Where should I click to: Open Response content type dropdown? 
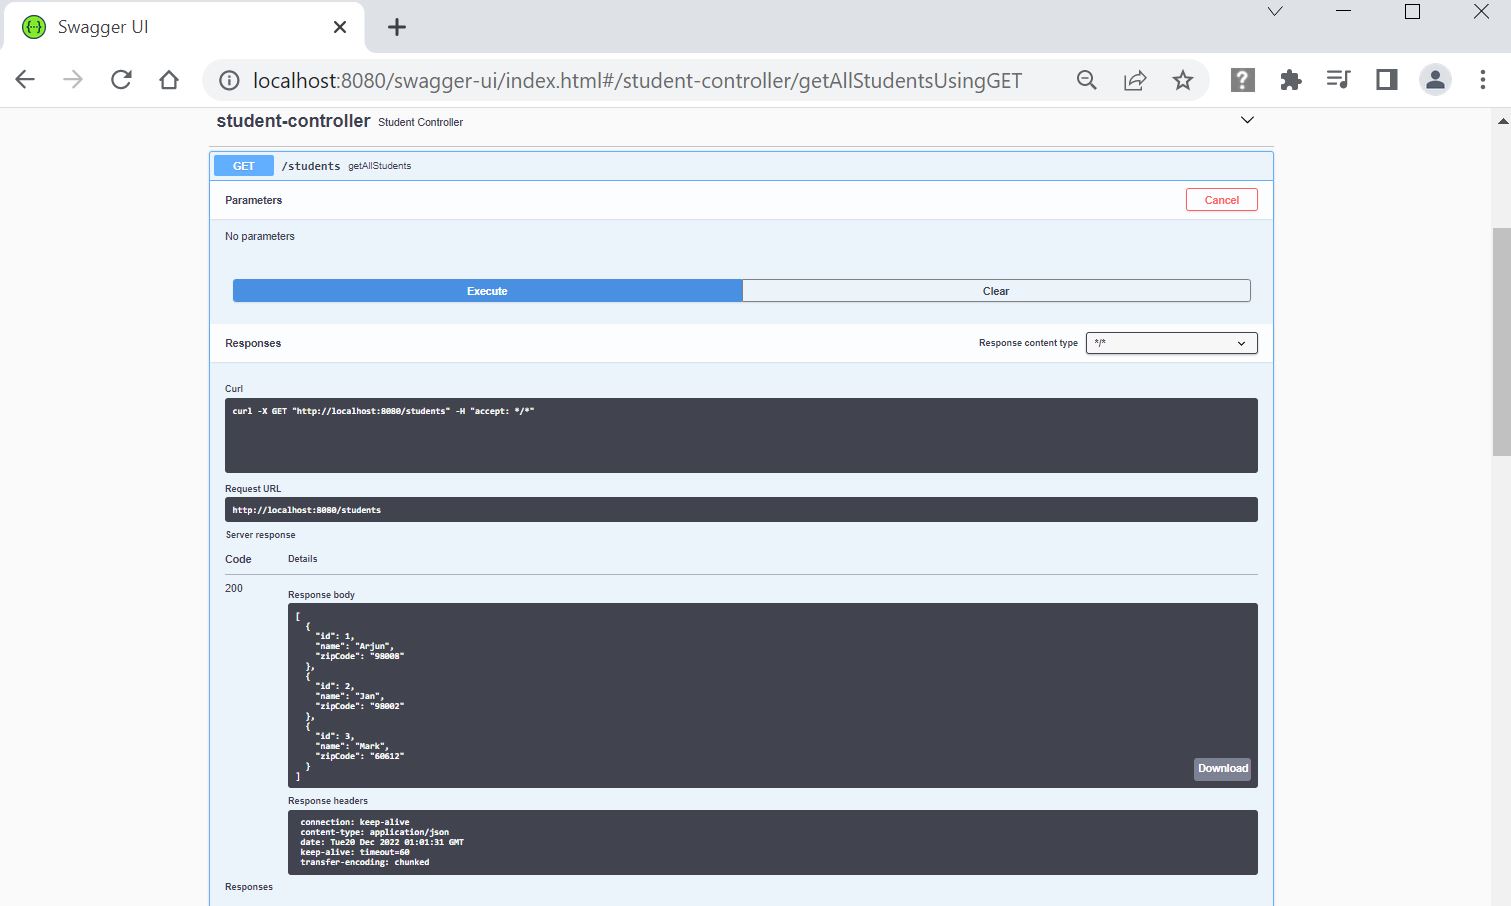point(1171,343)
